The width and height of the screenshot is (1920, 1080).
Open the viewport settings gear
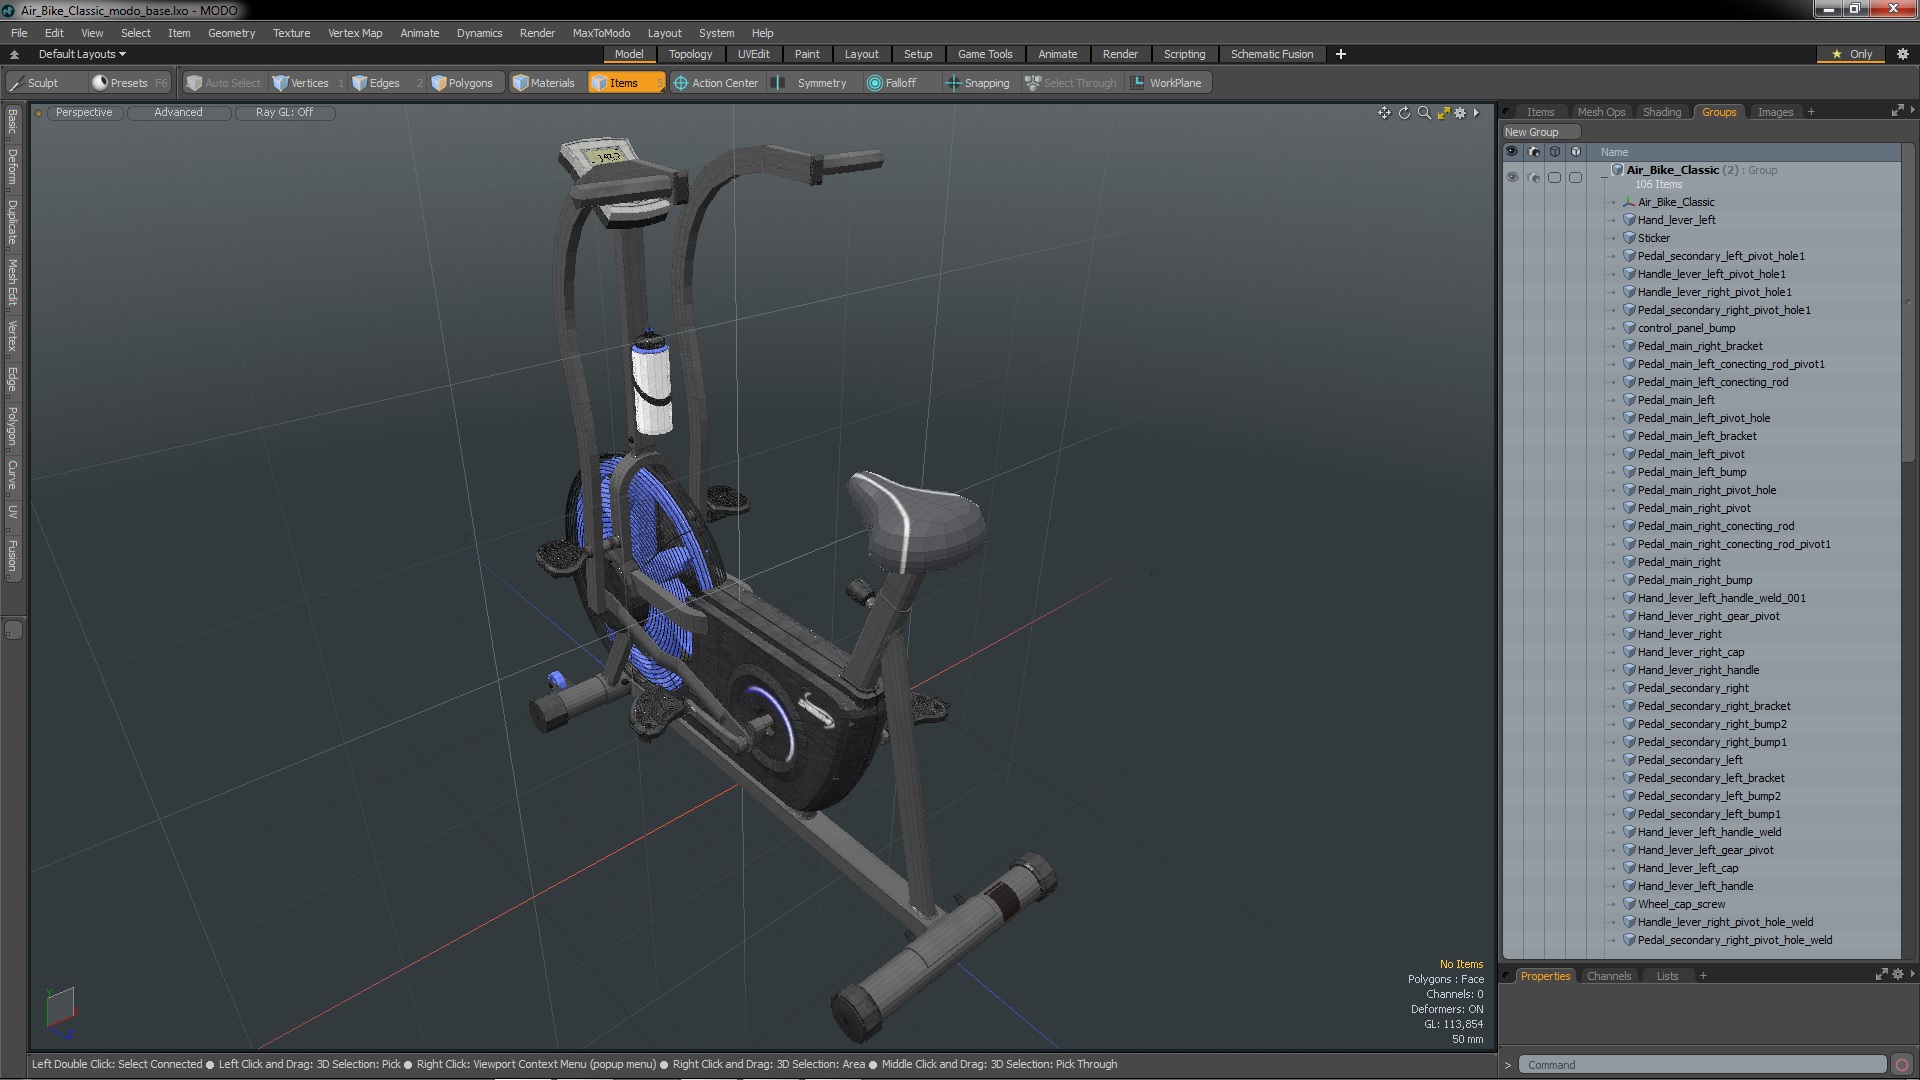pyautogui.click(x=1460, y=113)
